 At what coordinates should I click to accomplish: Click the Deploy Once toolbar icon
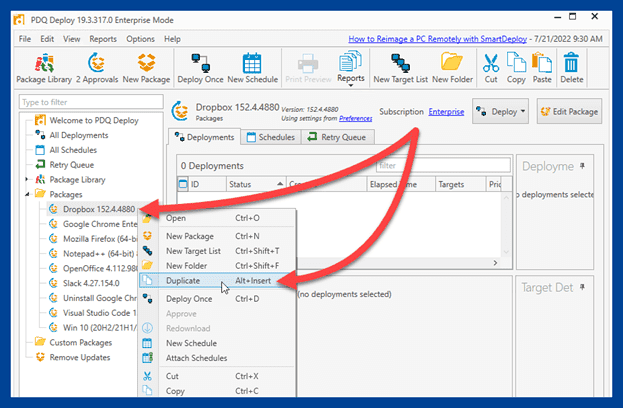point(200,68)
